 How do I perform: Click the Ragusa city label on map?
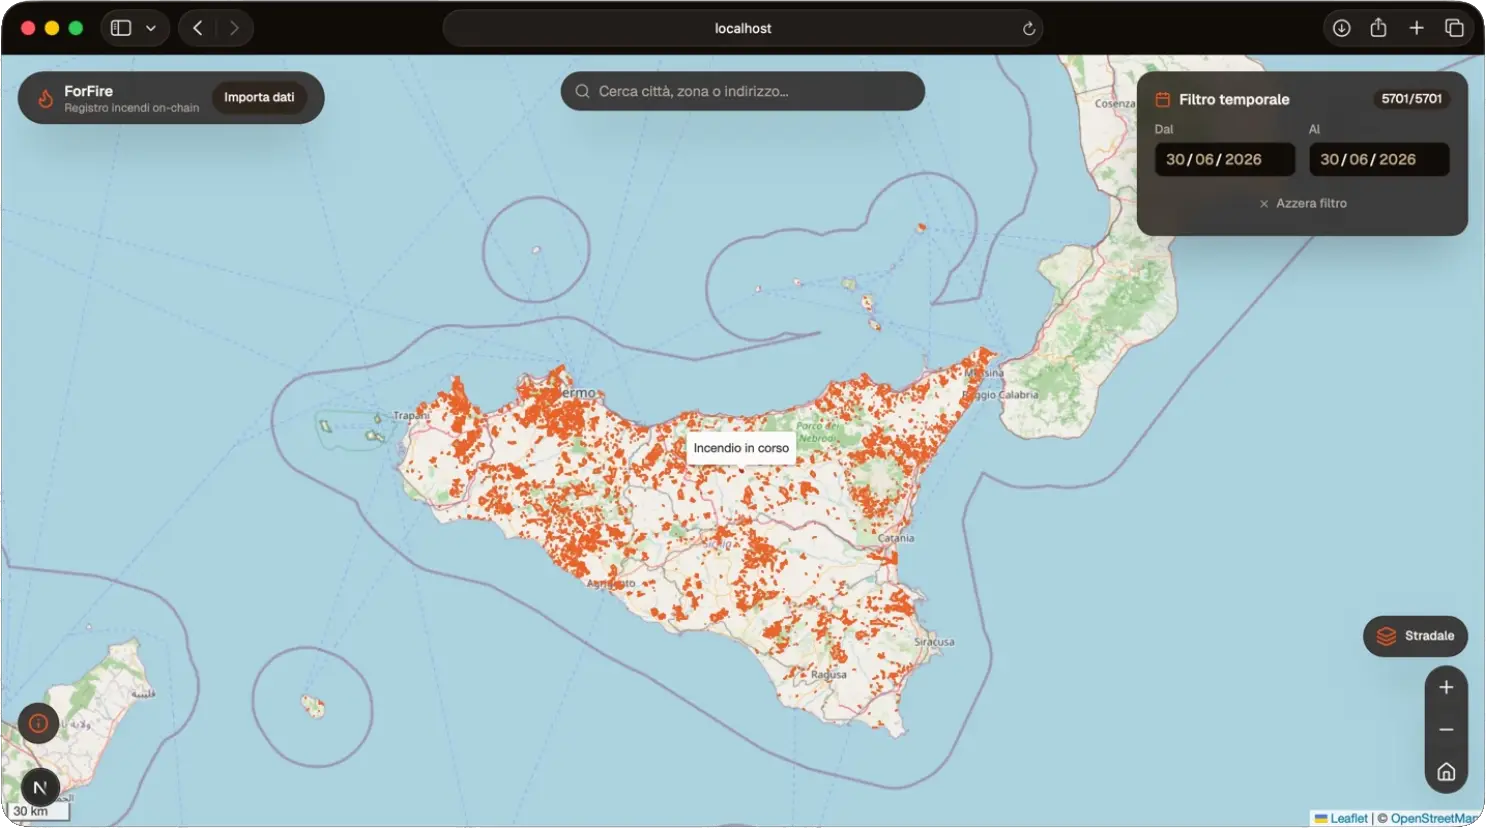point(829,675)
